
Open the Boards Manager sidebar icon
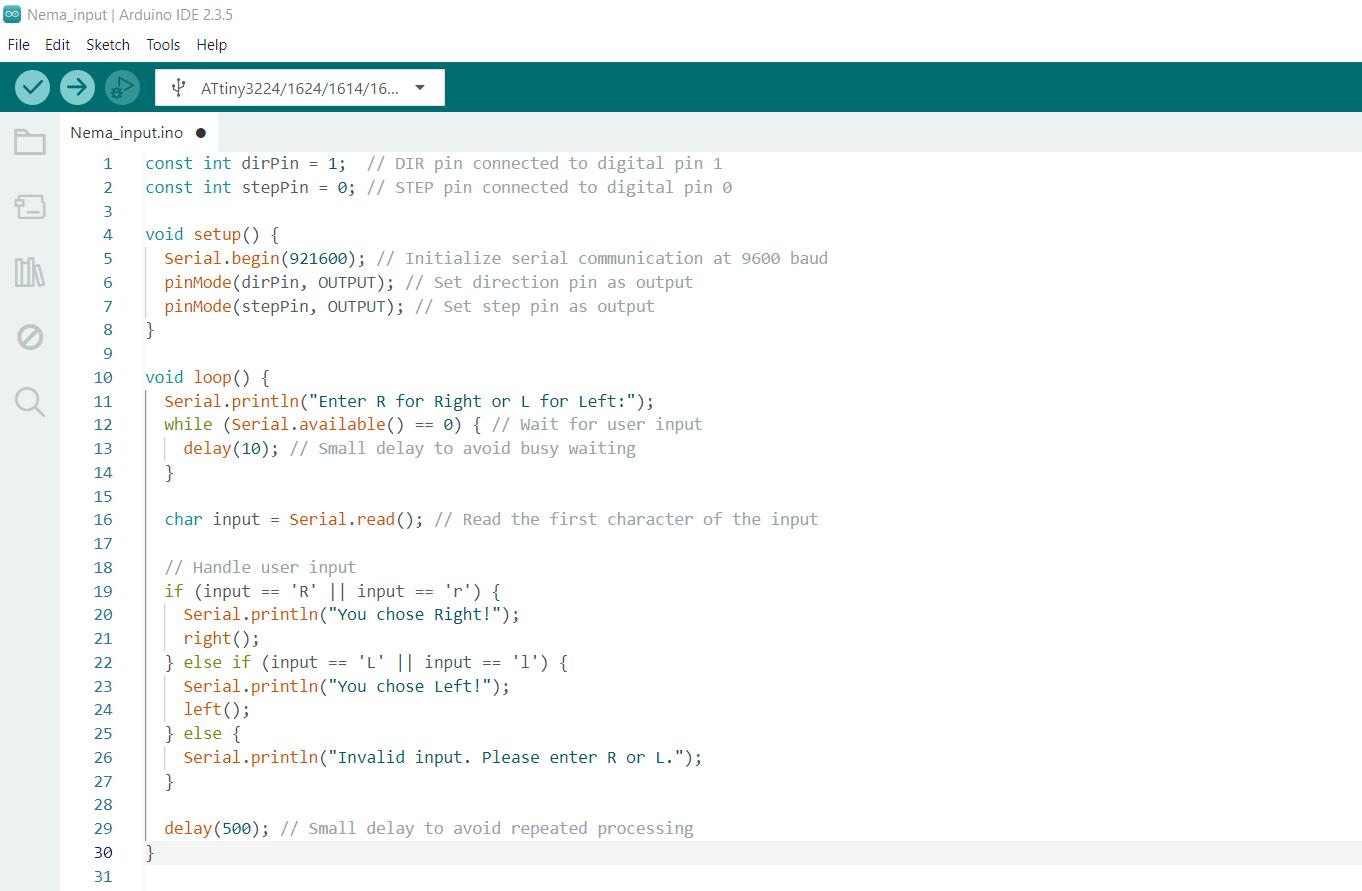pos(30,207)
